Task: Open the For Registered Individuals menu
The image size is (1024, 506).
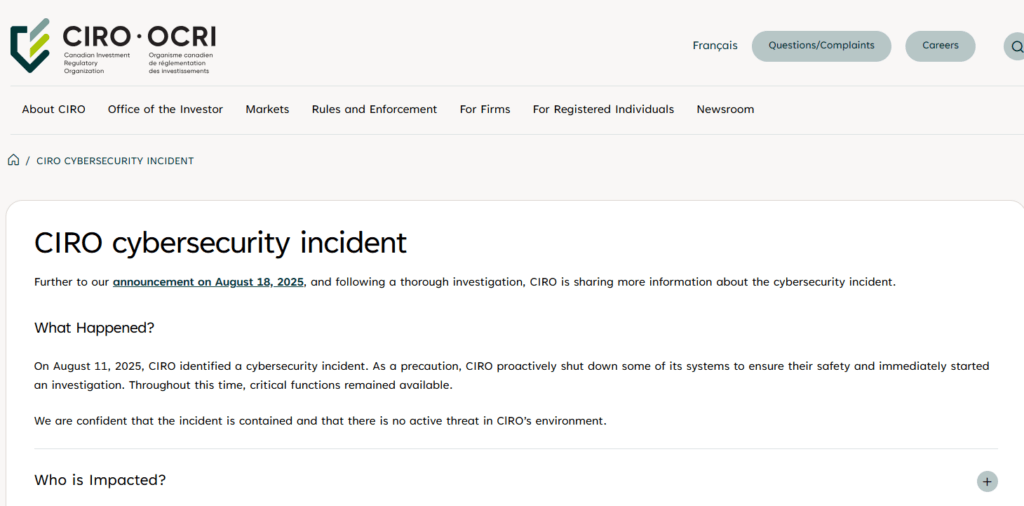Action: tap(603, 109)
